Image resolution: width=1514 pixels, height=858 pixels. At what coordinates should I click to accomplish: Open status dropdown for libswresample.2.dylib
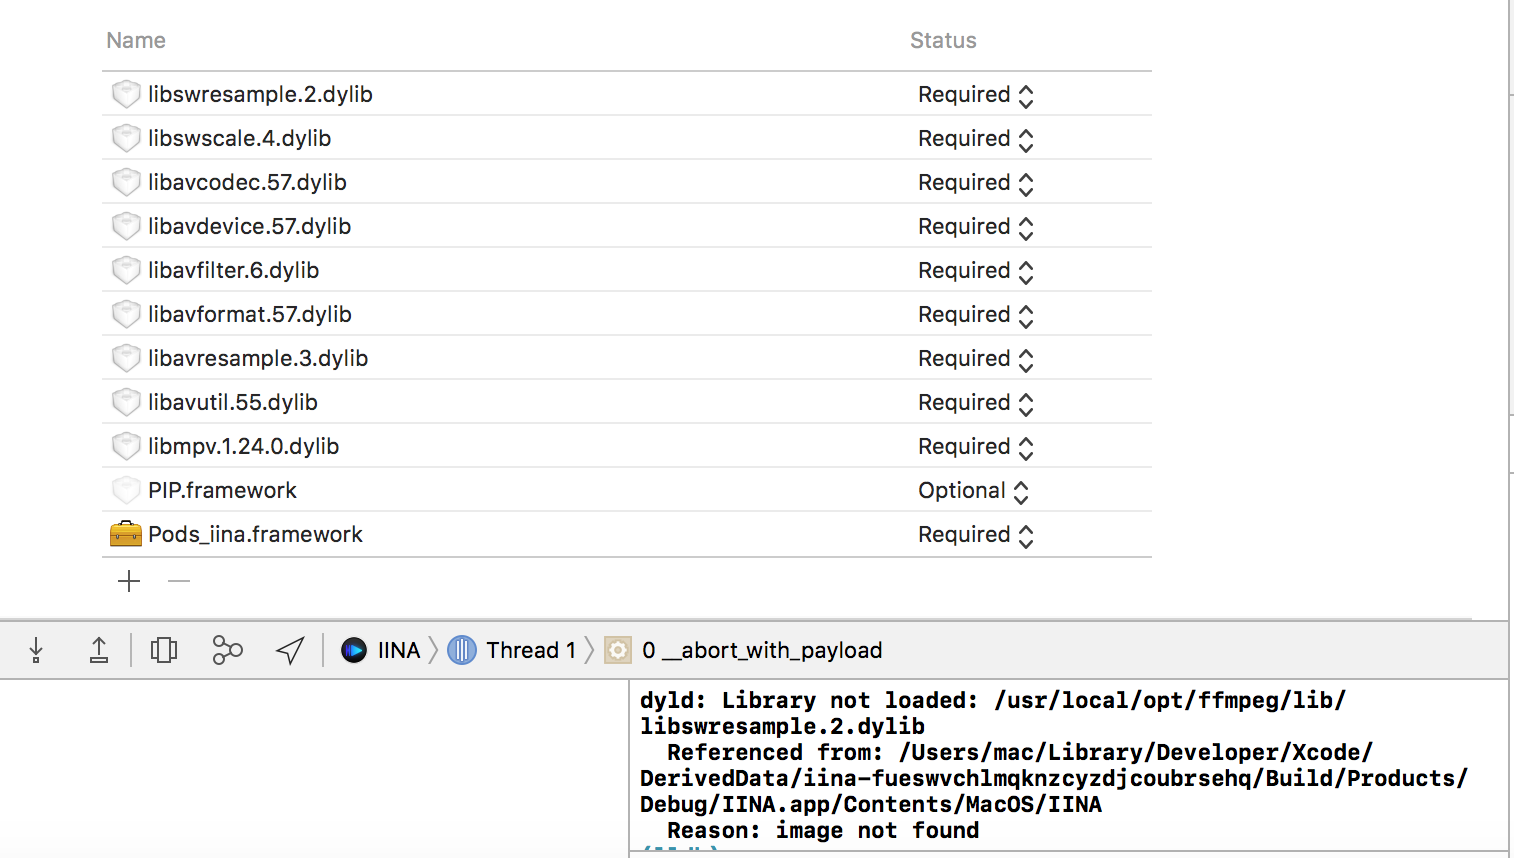[x=976, y=95]
